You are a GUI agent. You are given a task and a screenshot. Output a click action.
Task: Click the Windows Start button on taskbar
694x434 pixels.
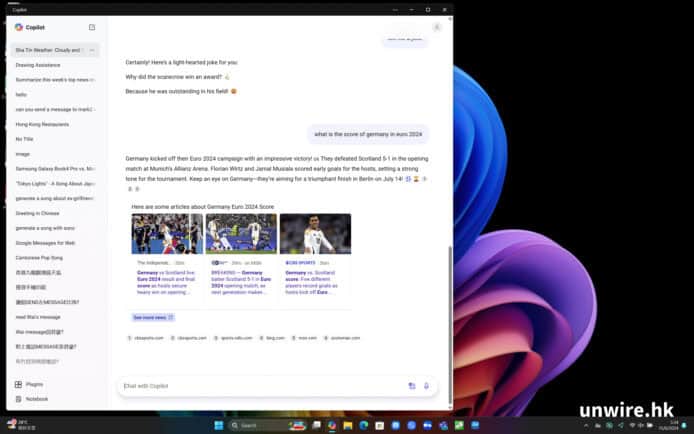(218, 425)
